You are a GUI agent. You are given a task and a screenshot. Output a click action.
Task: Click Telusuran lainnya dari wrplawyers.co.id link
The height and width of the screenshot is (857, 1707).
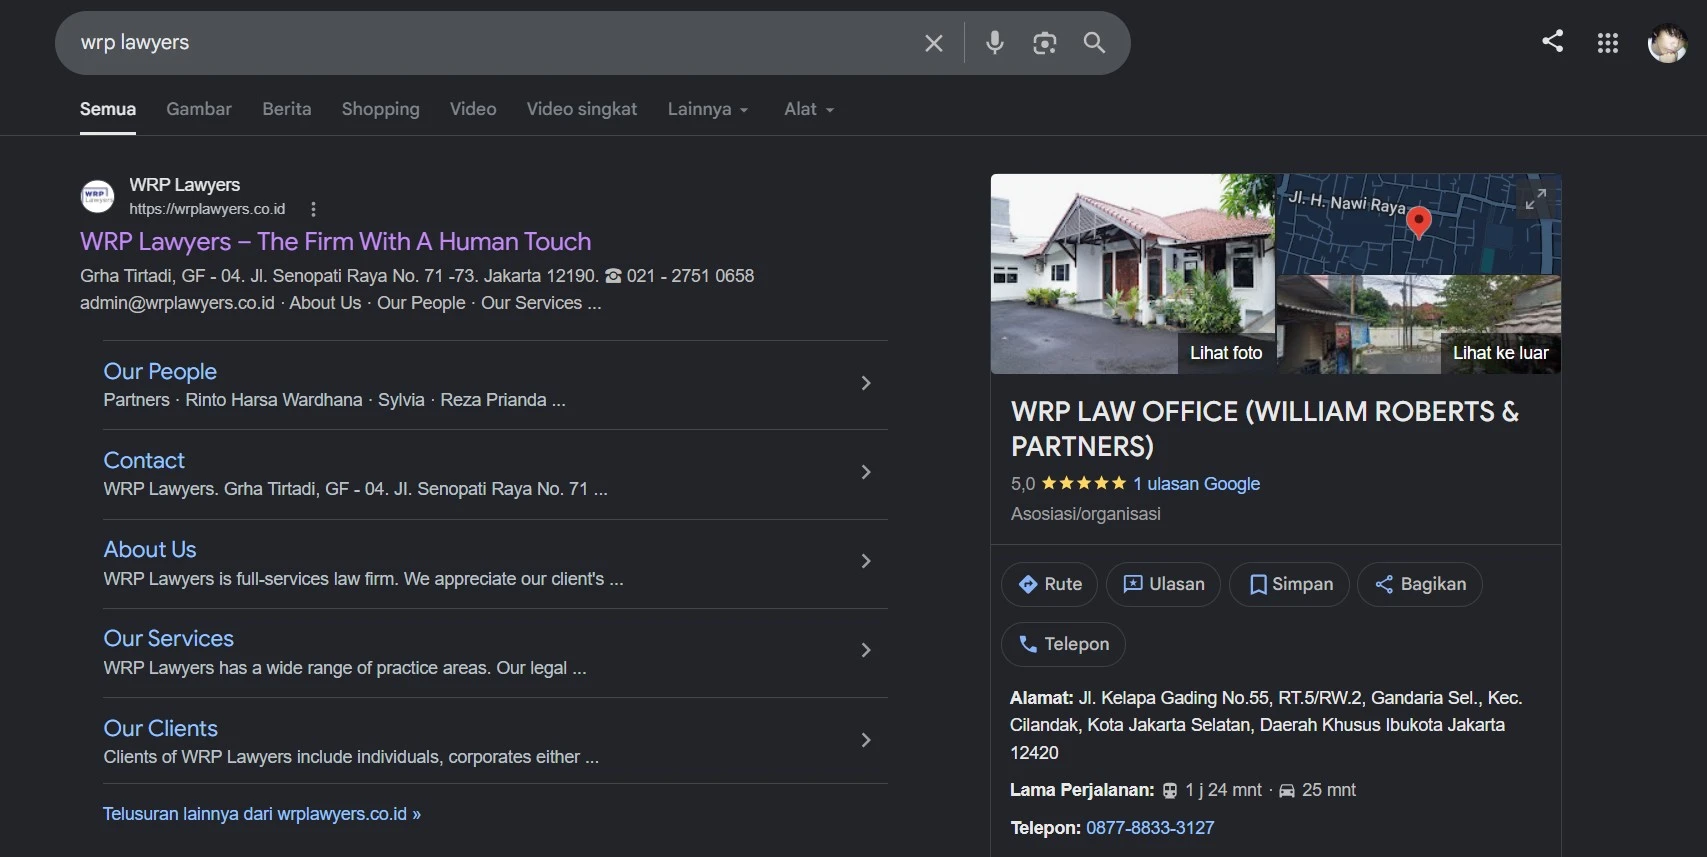coord(261,814)
